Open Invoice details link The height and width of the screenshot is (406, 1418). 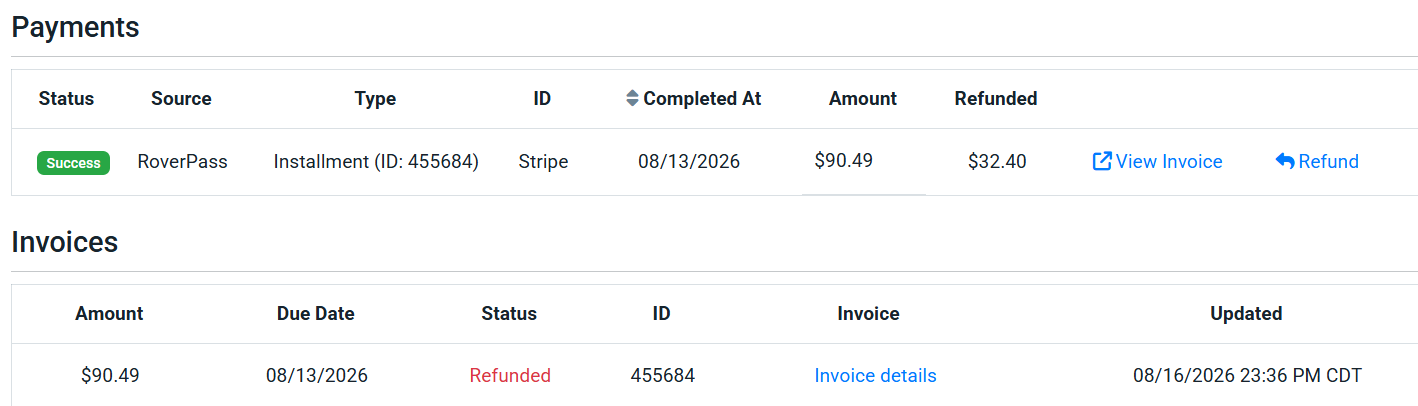[x=875, y=376]
